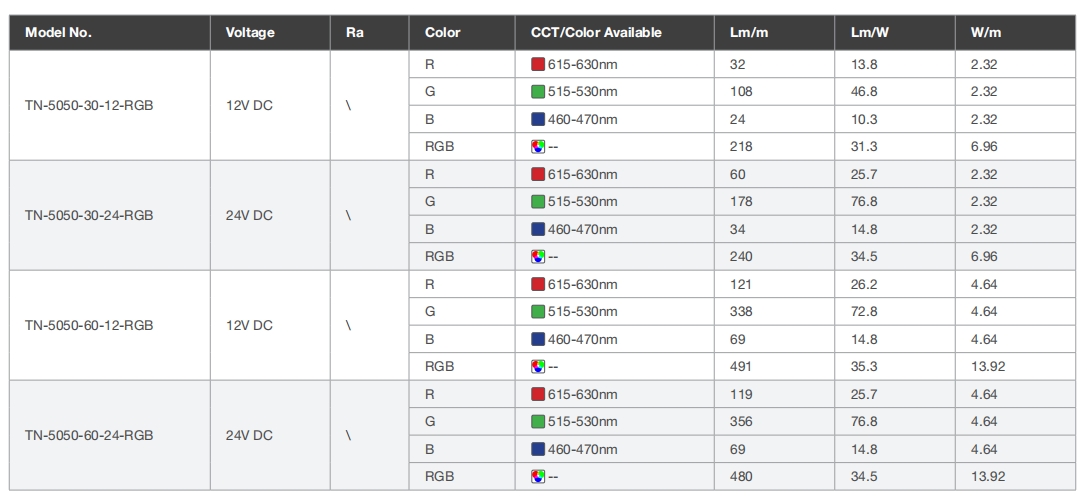The image size is (1087, 499).
Task: Select the TN-5050-60-24-RGB model cell
Action: pos(110,435)
